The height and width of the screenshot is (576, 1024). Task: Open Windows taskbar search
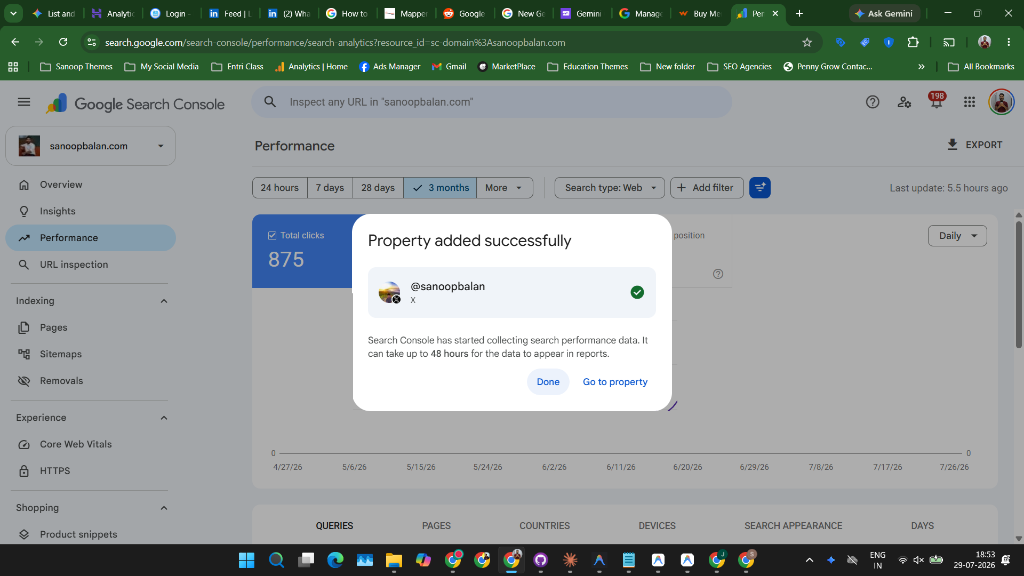pos(276,560)
